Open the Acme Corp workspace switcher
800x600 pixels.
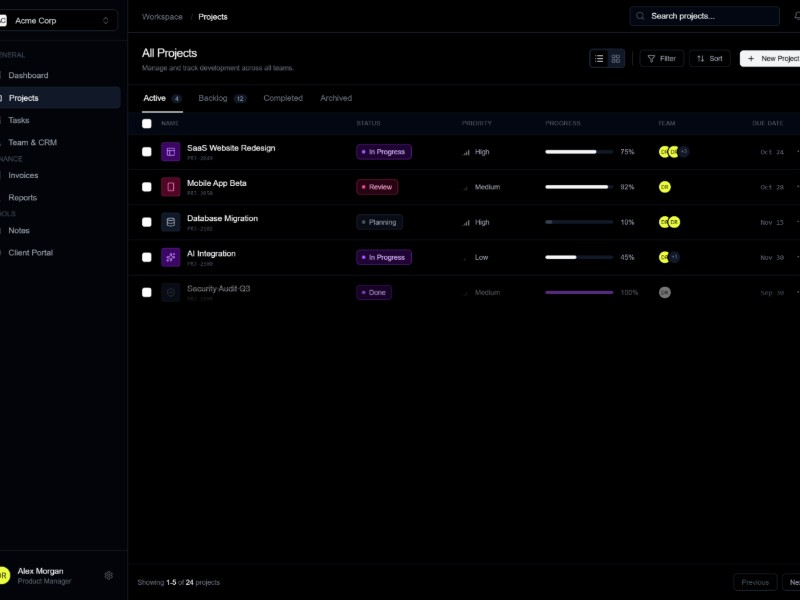pyautogui.click(x=57, y=19)
